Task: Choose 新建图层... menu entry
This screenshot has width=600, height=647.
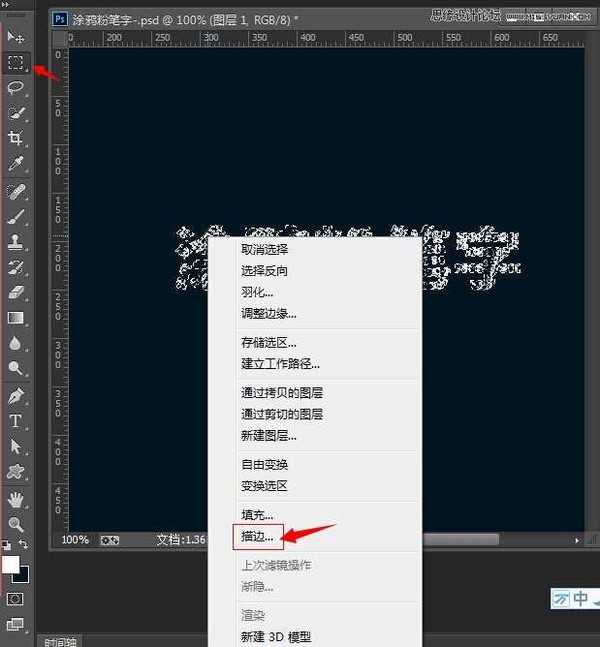Action: (x=269, y=435)
